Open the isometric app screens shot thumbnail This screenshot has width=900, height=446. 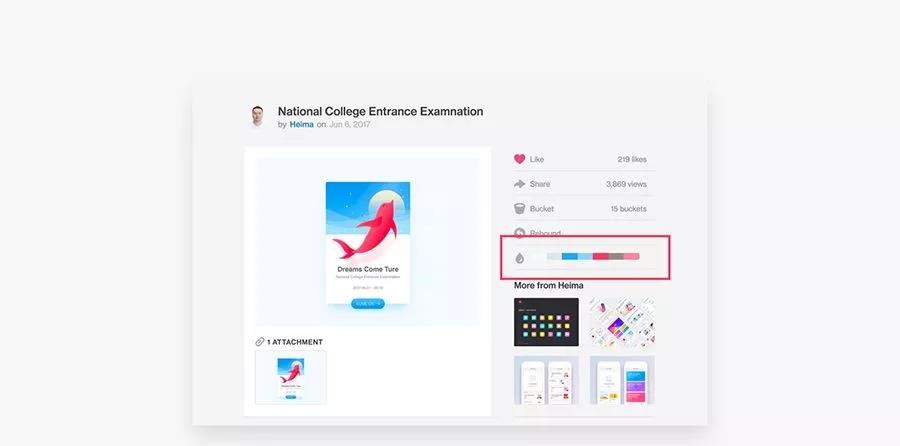(622, 322)
